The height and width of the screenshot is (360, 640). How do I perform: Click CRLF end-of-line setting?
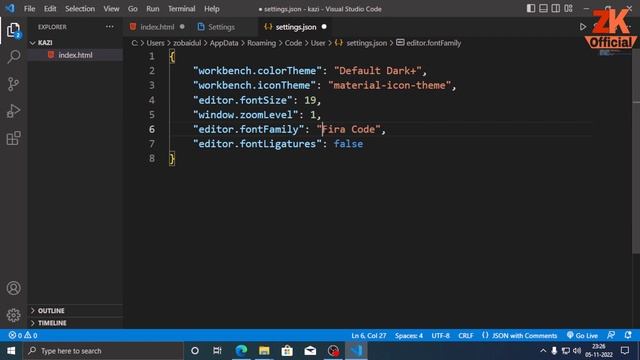(466, 335)
